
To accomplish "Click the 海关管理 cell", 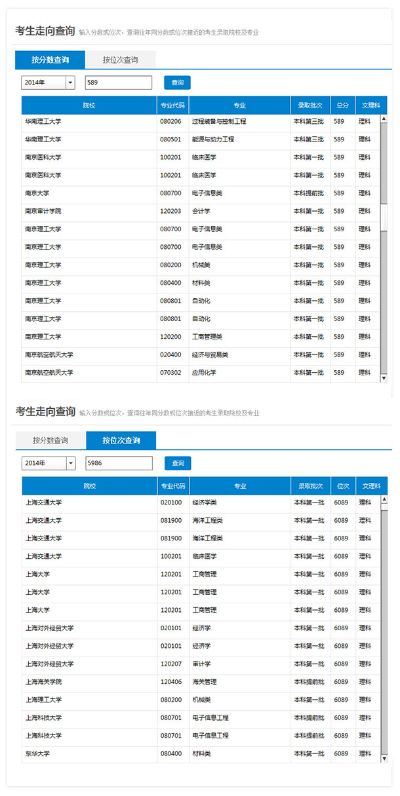I will pyautogui.click(x=205, y=682).
